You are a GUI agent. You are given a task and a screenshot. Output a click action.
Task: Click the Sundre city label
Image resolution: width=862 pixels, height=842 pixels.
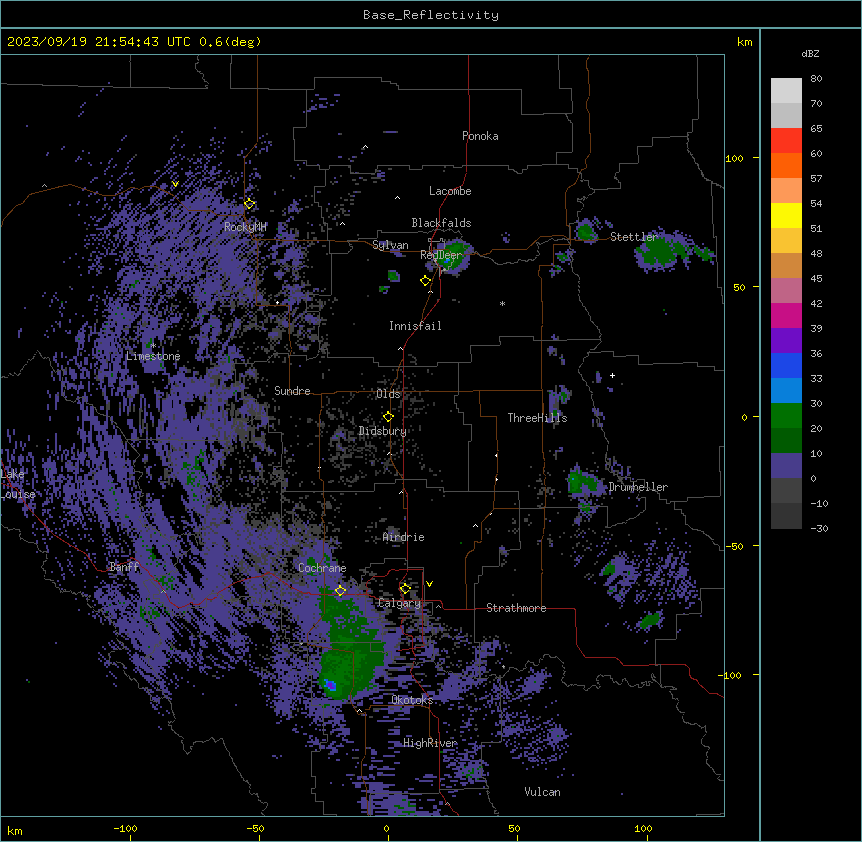(292, 391)
